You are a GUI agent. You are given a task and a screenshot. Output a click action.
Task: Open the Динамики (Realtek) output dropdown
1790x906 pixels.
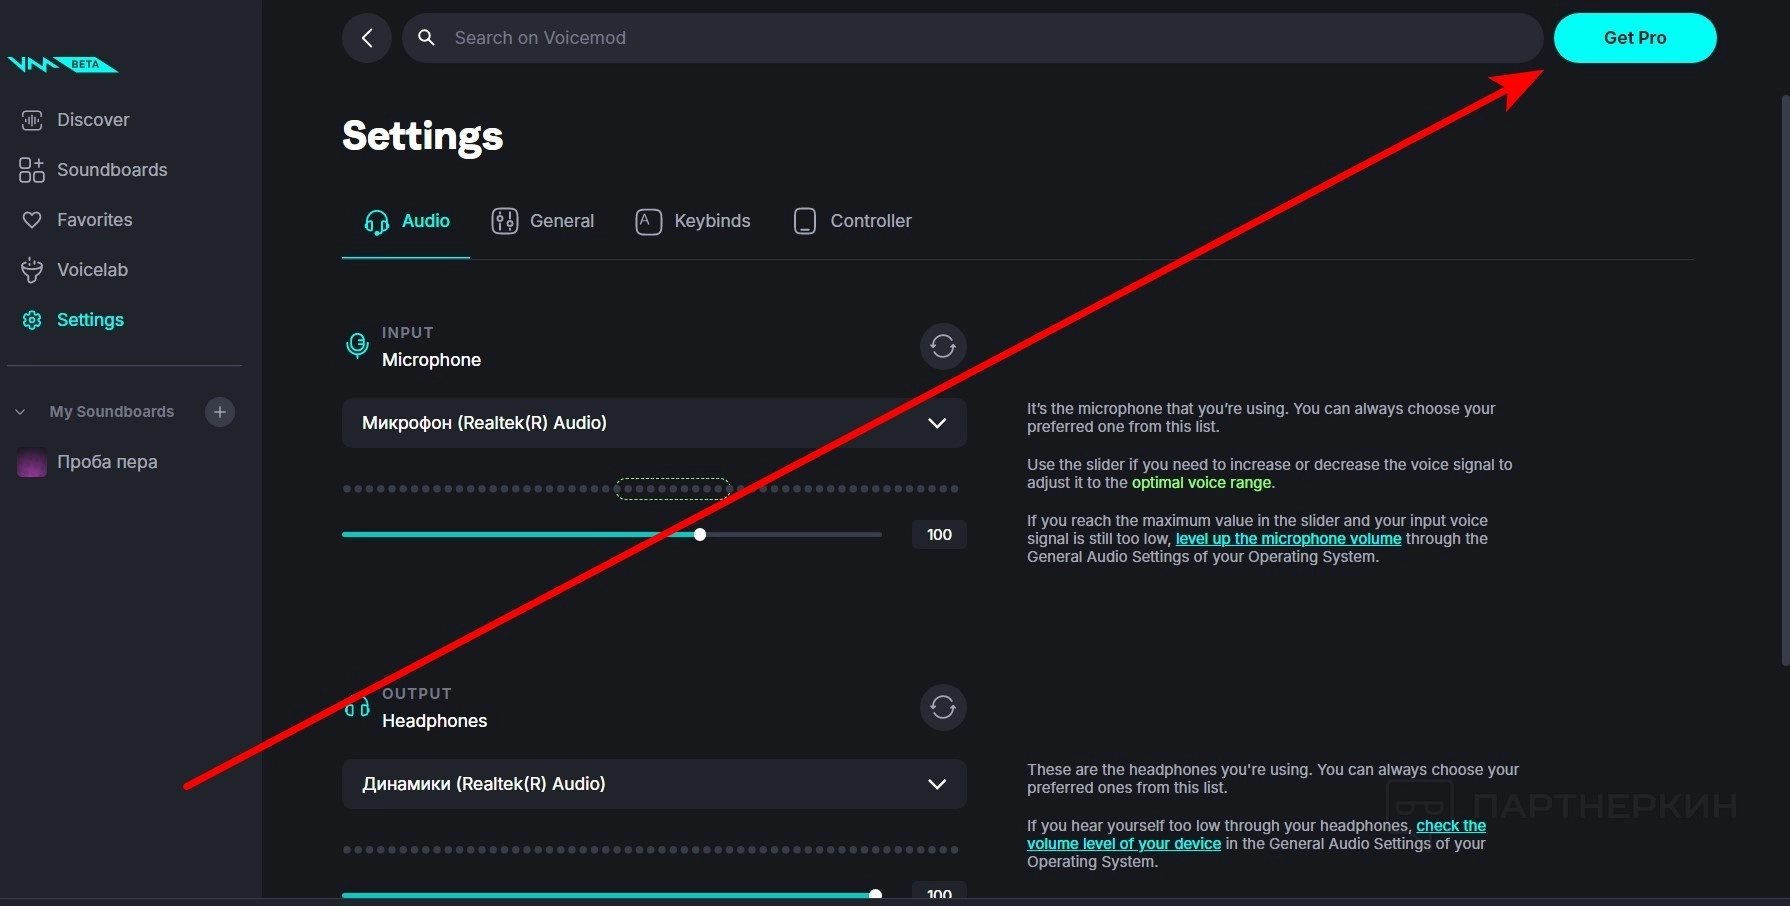(654, 784)
